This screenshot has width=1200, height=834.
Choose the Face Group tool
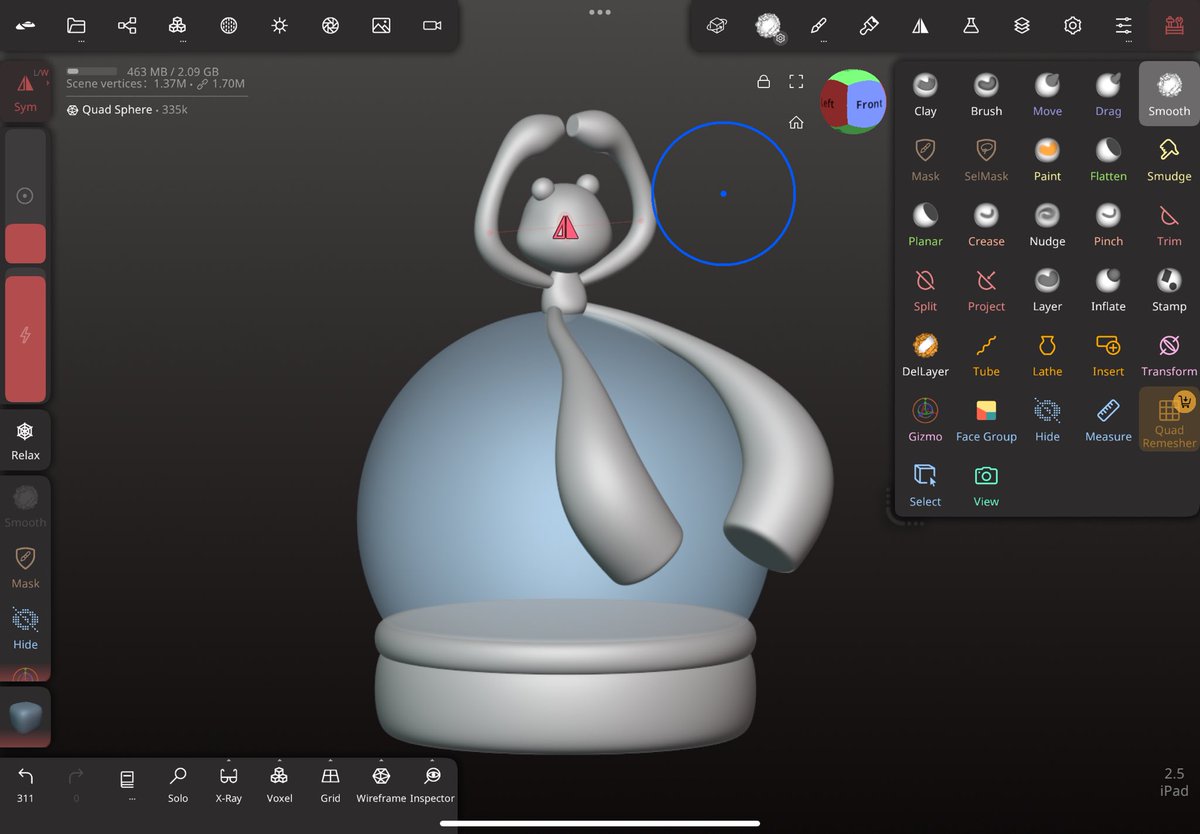[x=986, y=419]
